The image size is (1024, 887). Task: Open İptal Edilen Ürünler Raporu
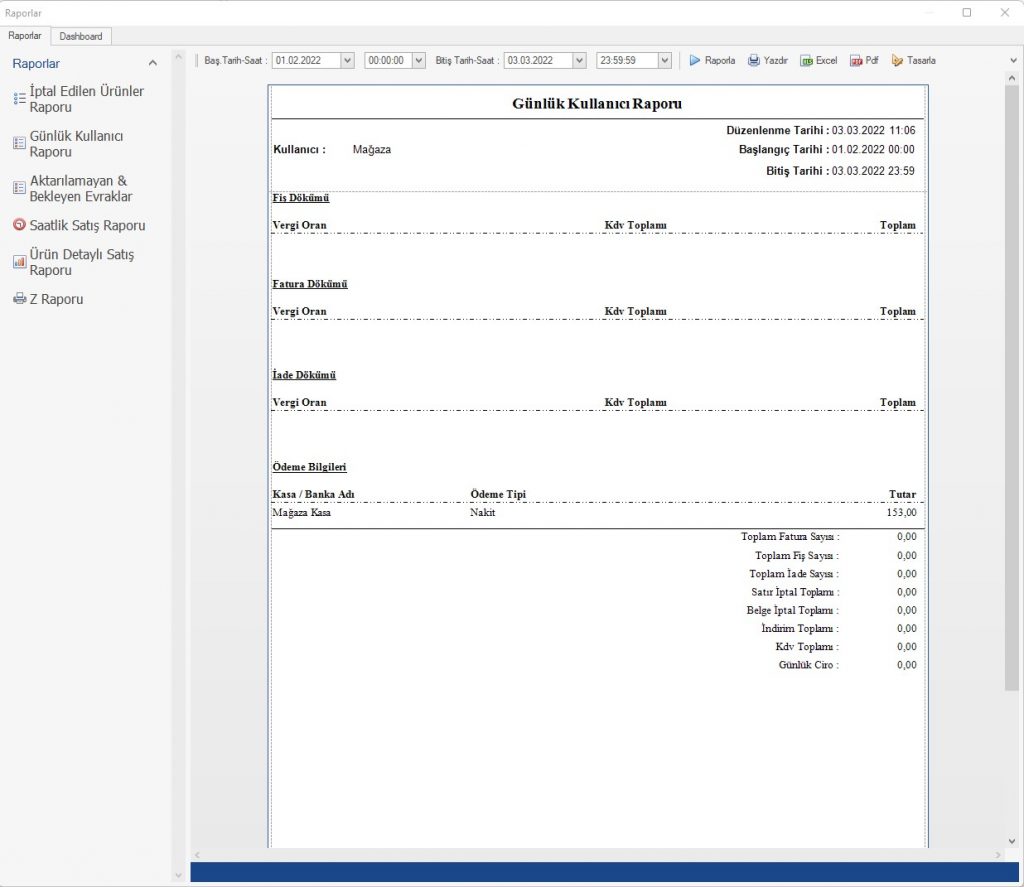pyautogui.click(x=86, y=99)
